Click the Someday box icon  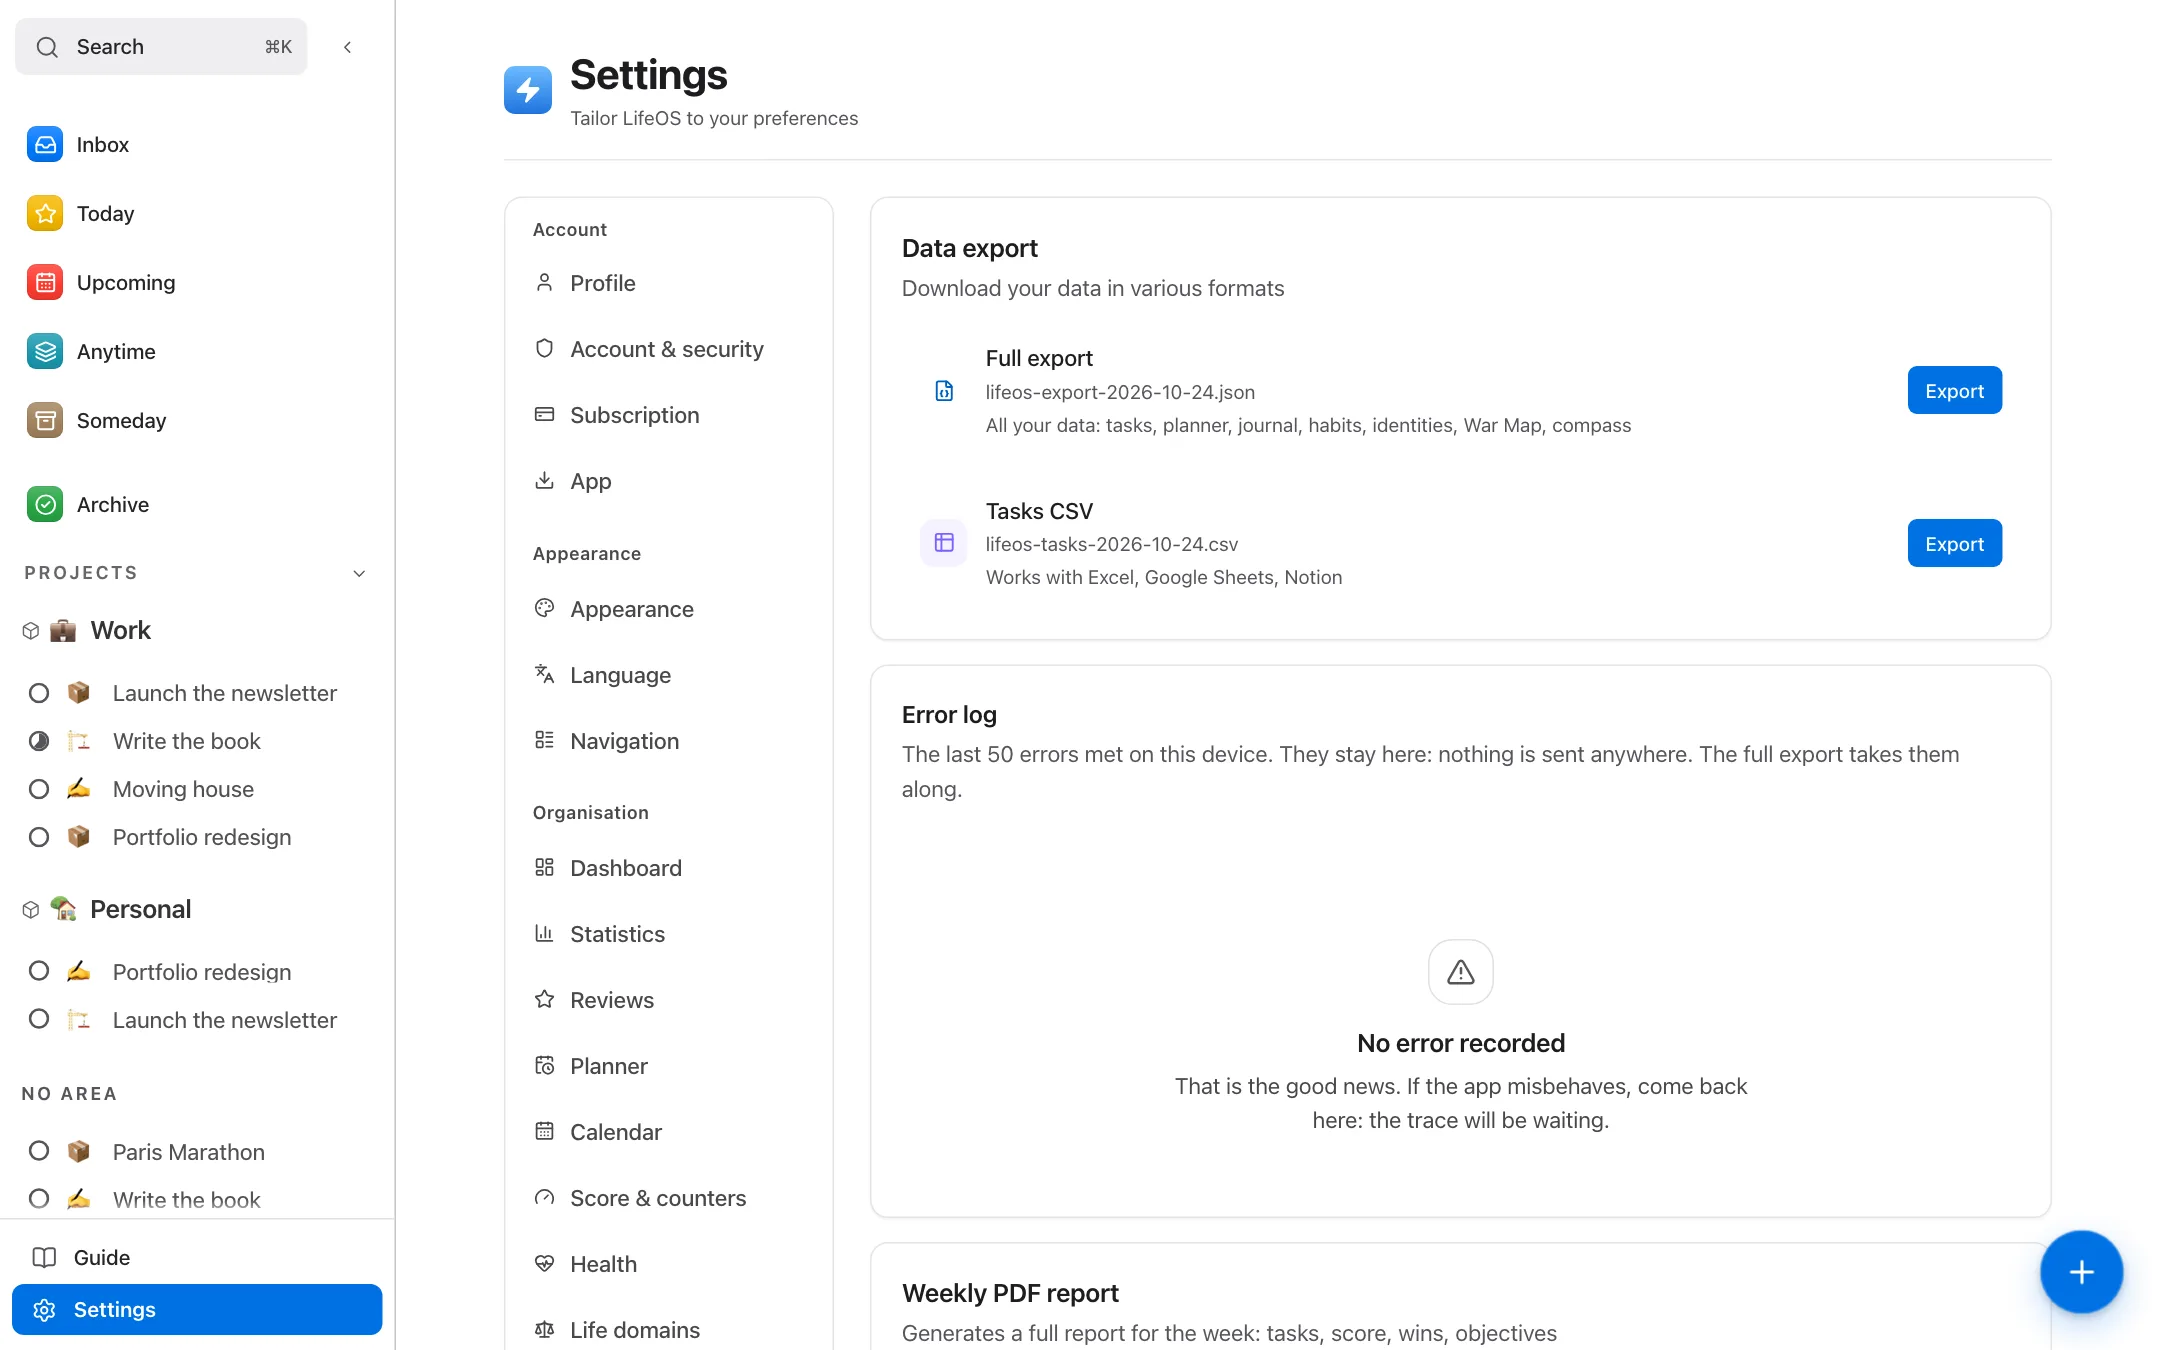(x=45, y=421)
